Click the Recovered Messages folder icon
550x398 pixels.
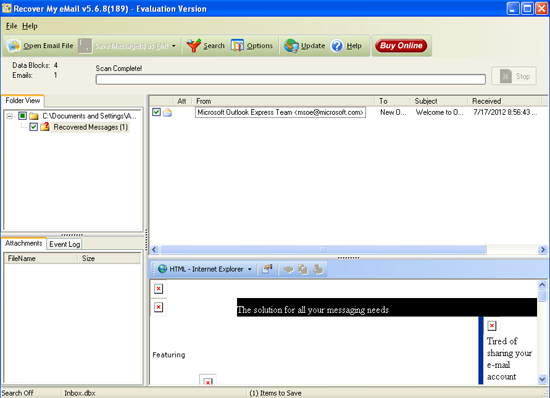45,127
